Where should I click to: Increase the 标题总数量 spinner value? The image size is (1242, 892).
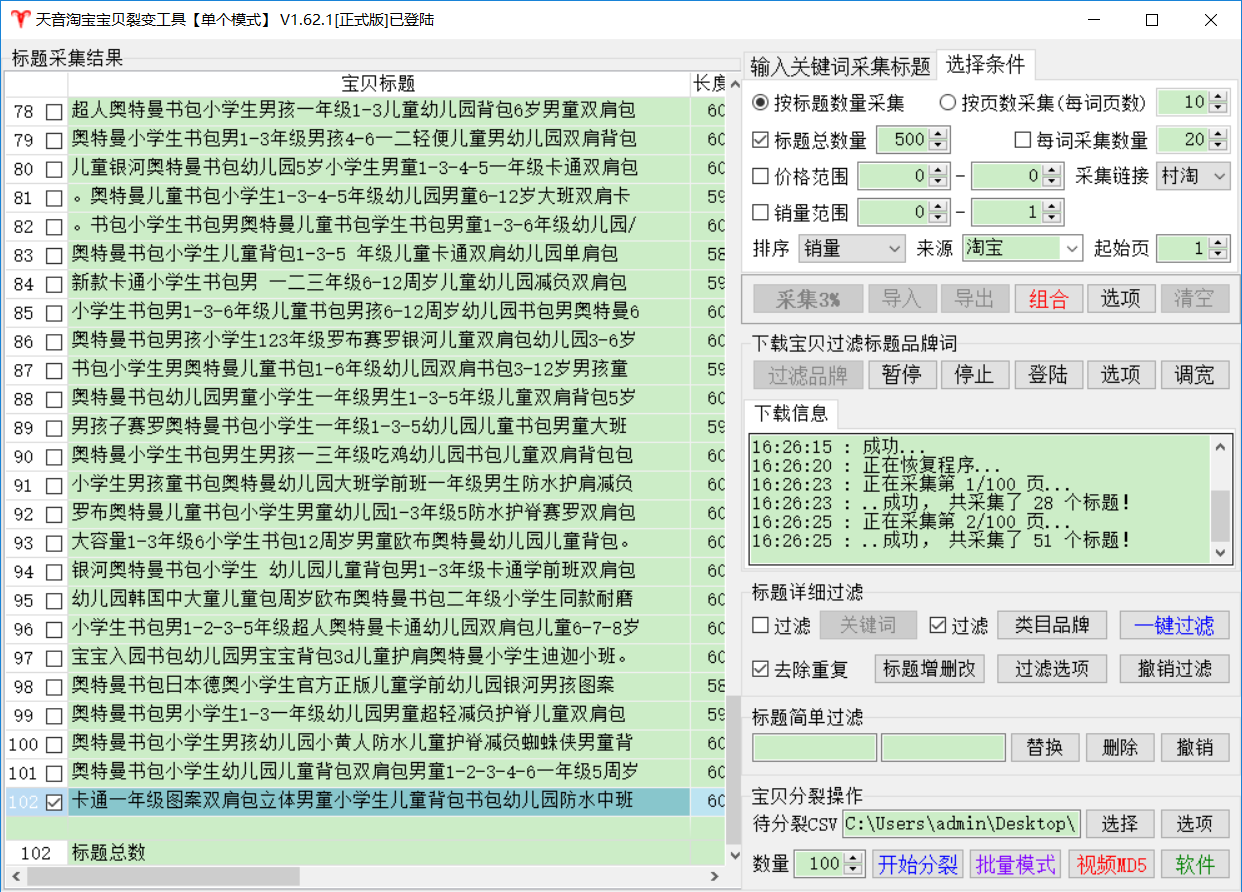click(x=937, y=134)
